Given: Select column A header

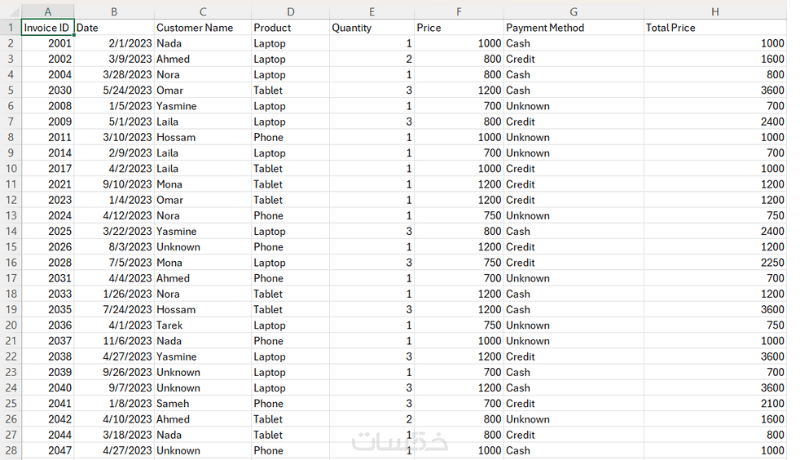Looking at the screenshot, I should [47, 12].
